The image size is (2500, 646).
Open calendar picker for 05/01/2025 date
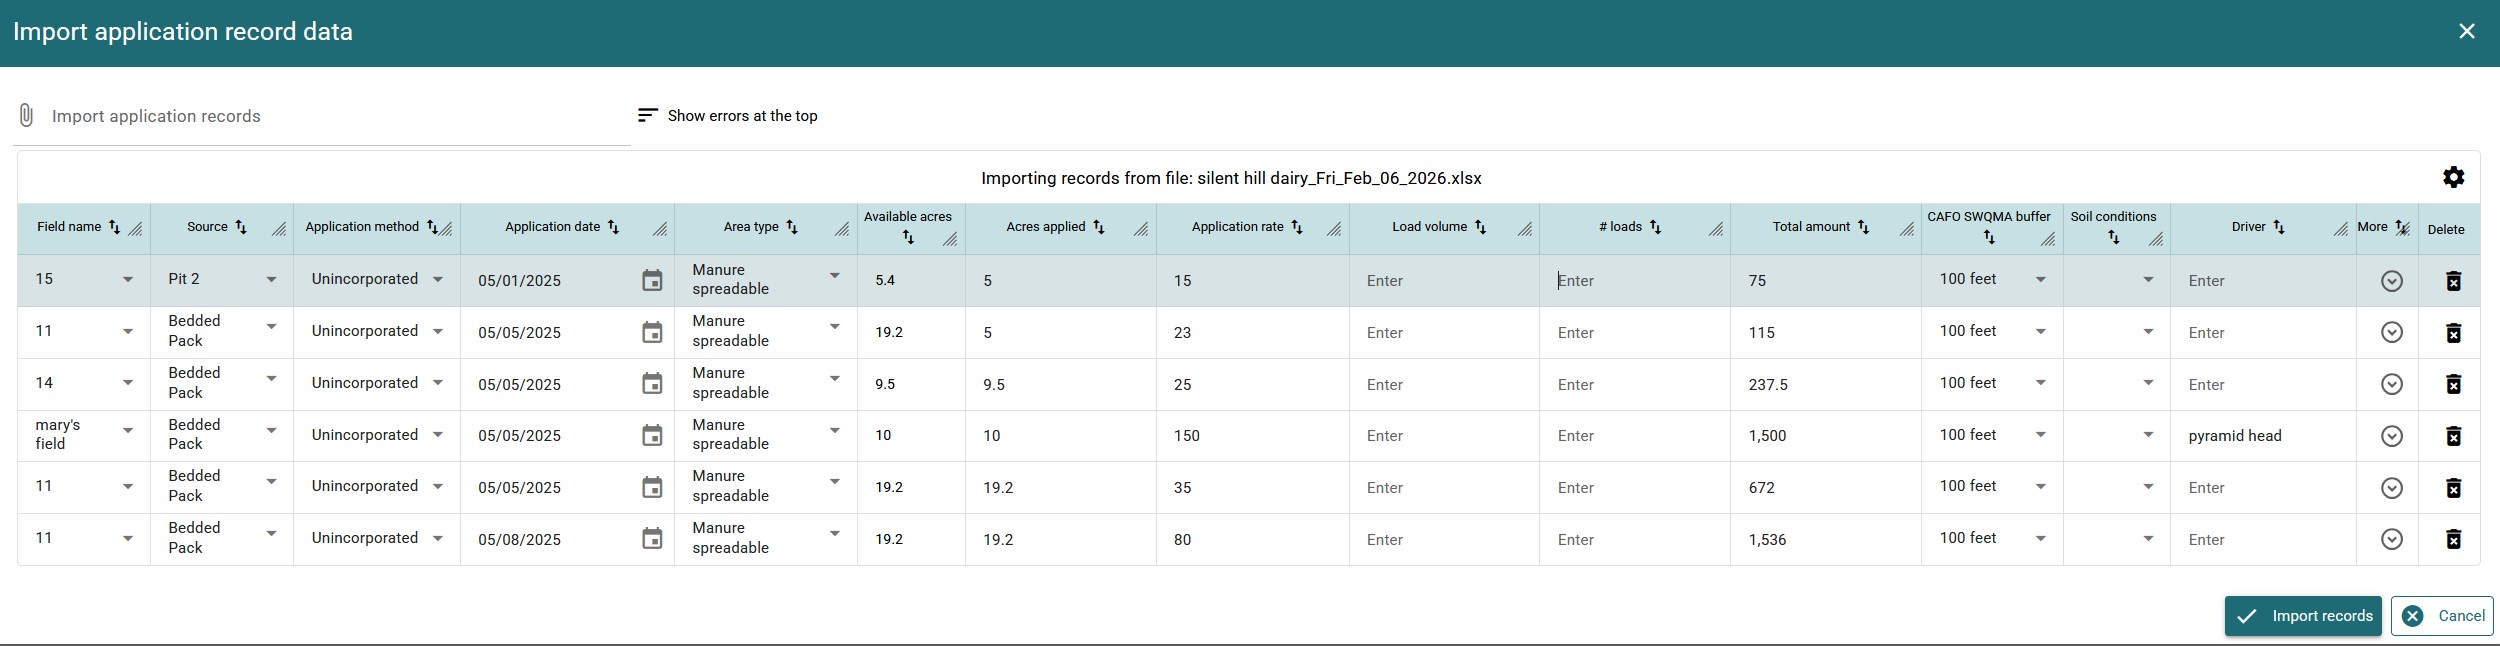[652, 281]
